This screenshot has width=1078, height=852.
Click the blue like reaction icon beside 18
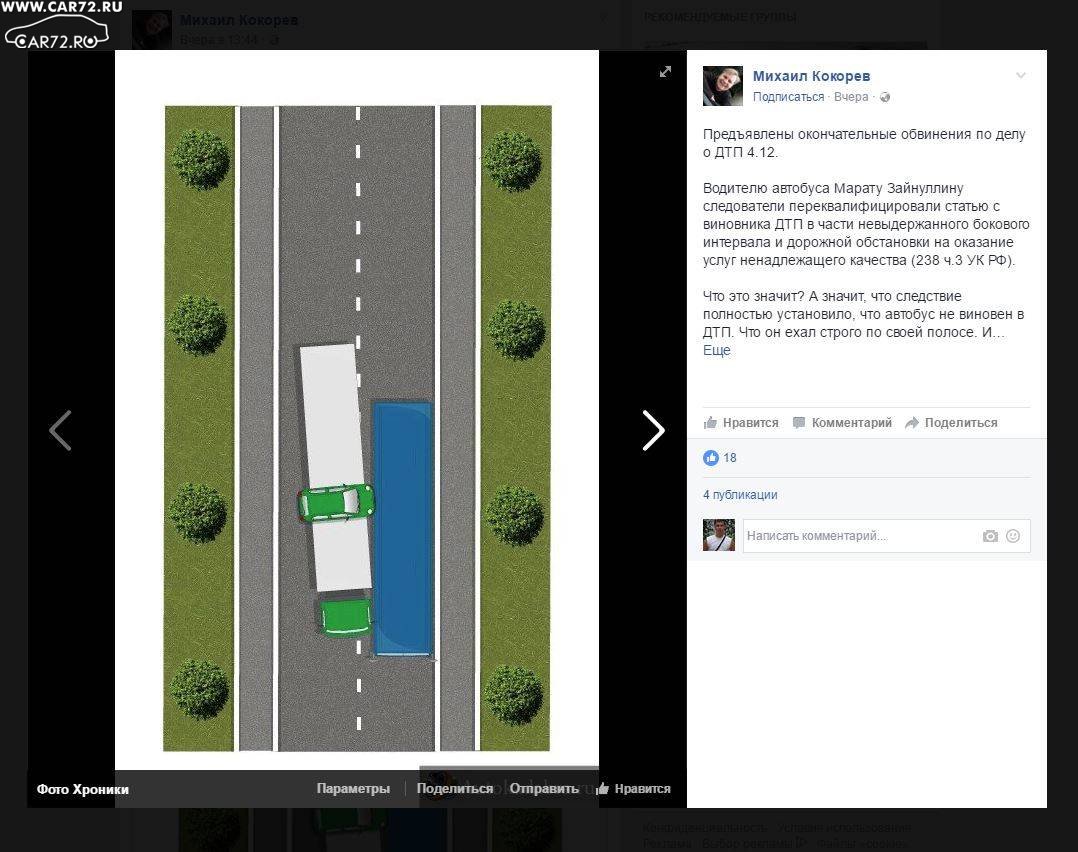[x=711, y=458]
